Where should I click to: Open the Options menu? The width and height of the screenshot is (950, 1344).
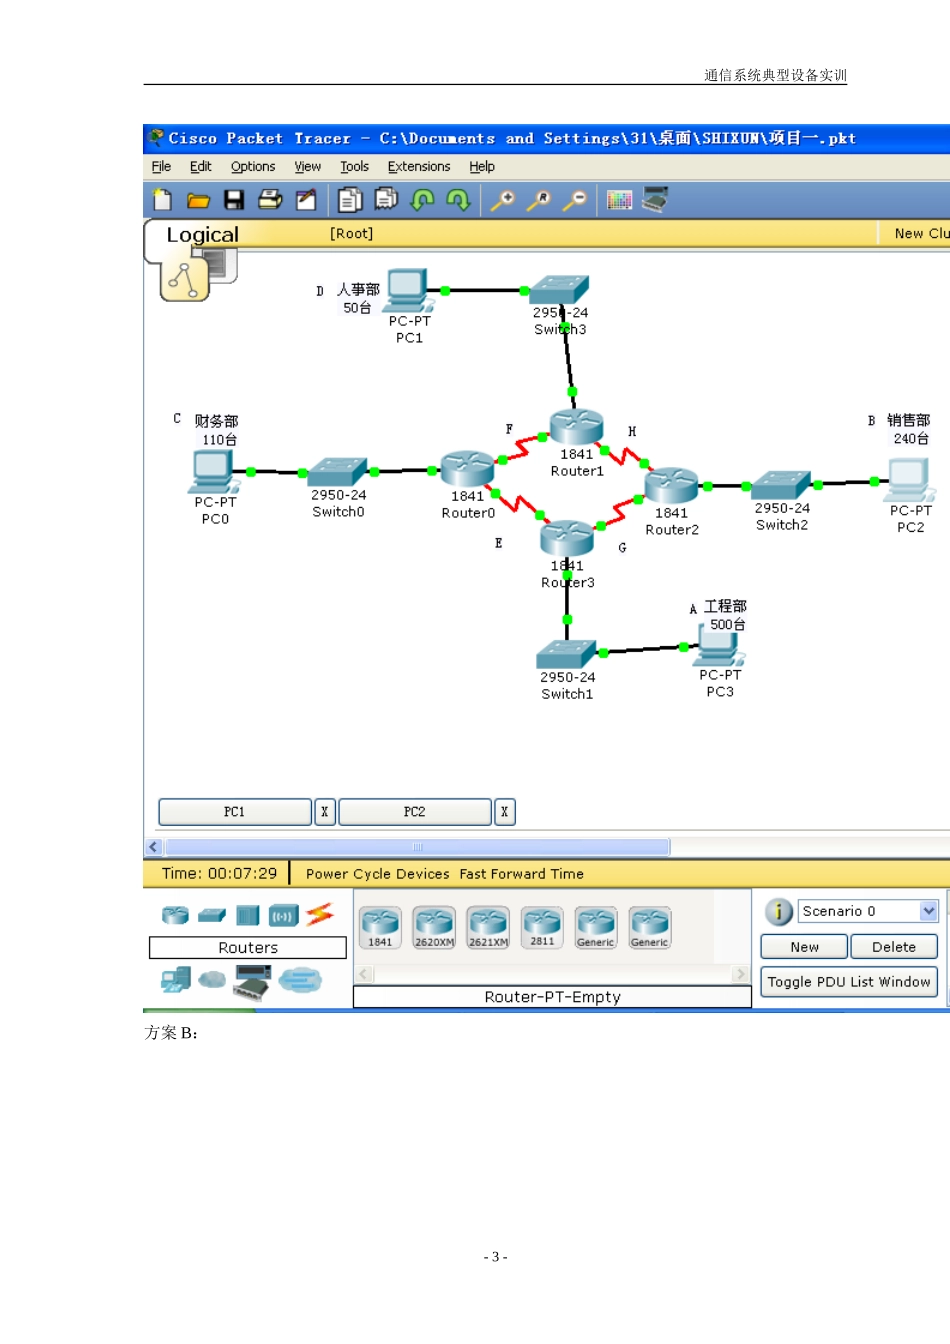point(252,167)
